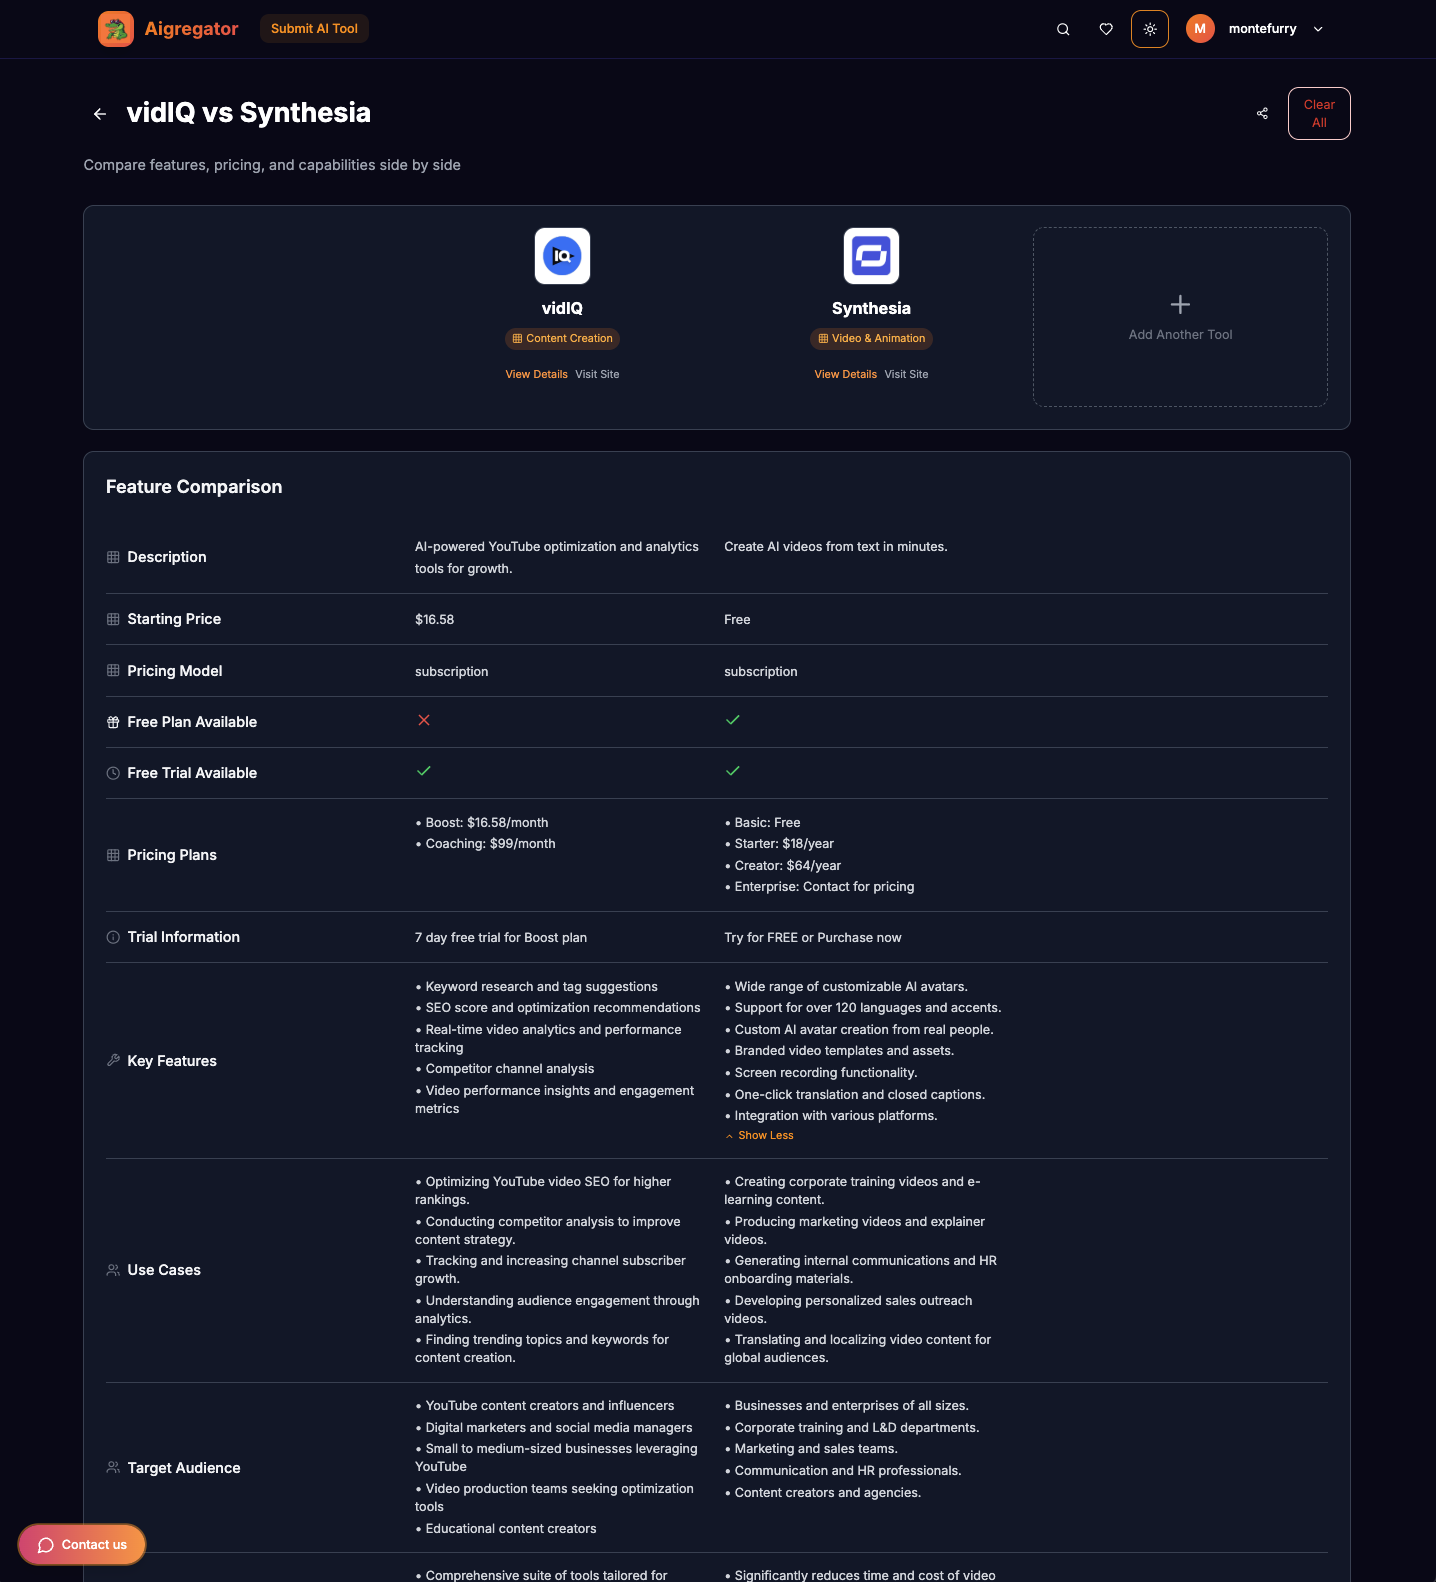Click the Competitor channel analysis feature text
The image size is (1436, 1582).
(505, 1069)
